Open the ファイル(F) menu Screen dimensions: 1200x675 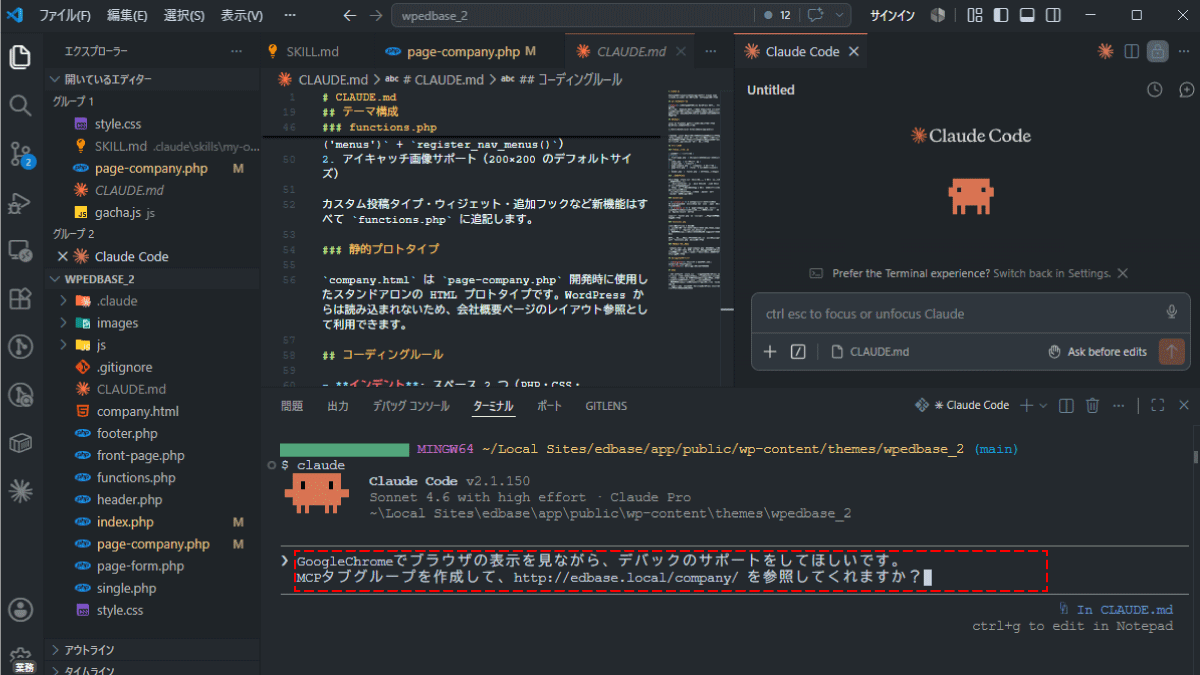coord(64,15)
